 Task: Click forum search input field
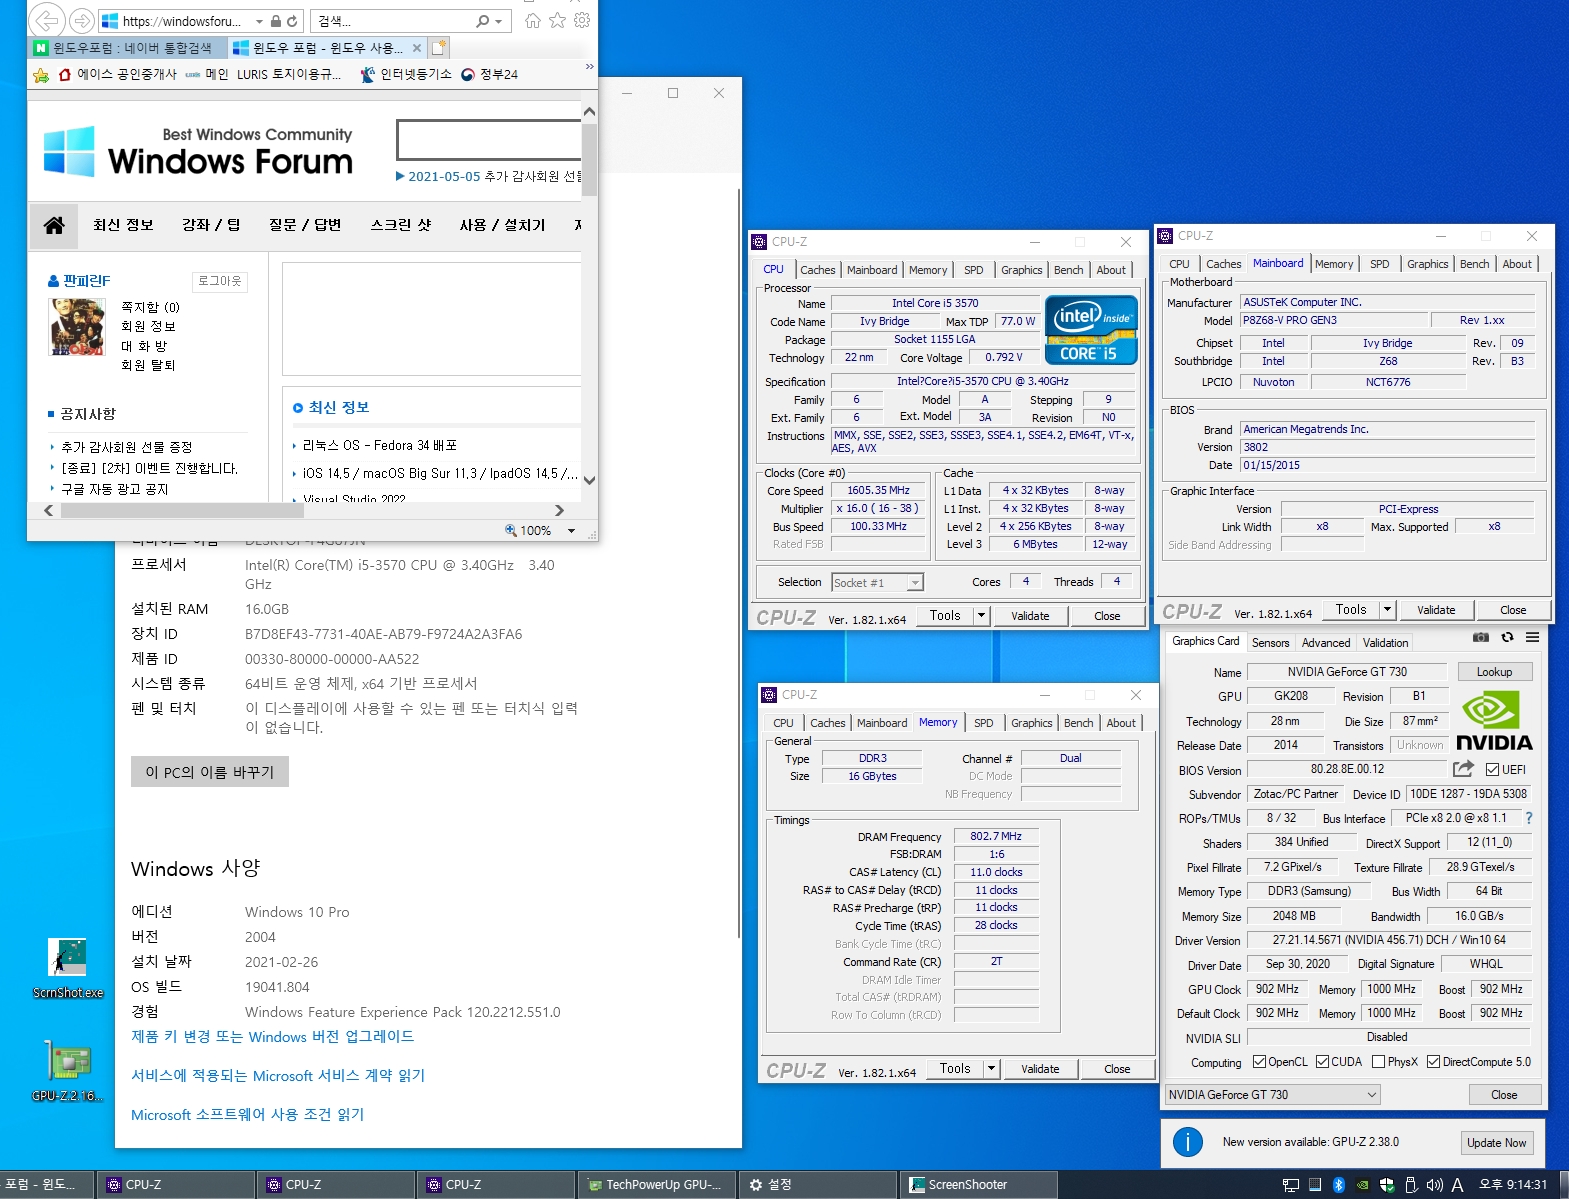pyautogui.click(x=489, y=140)
